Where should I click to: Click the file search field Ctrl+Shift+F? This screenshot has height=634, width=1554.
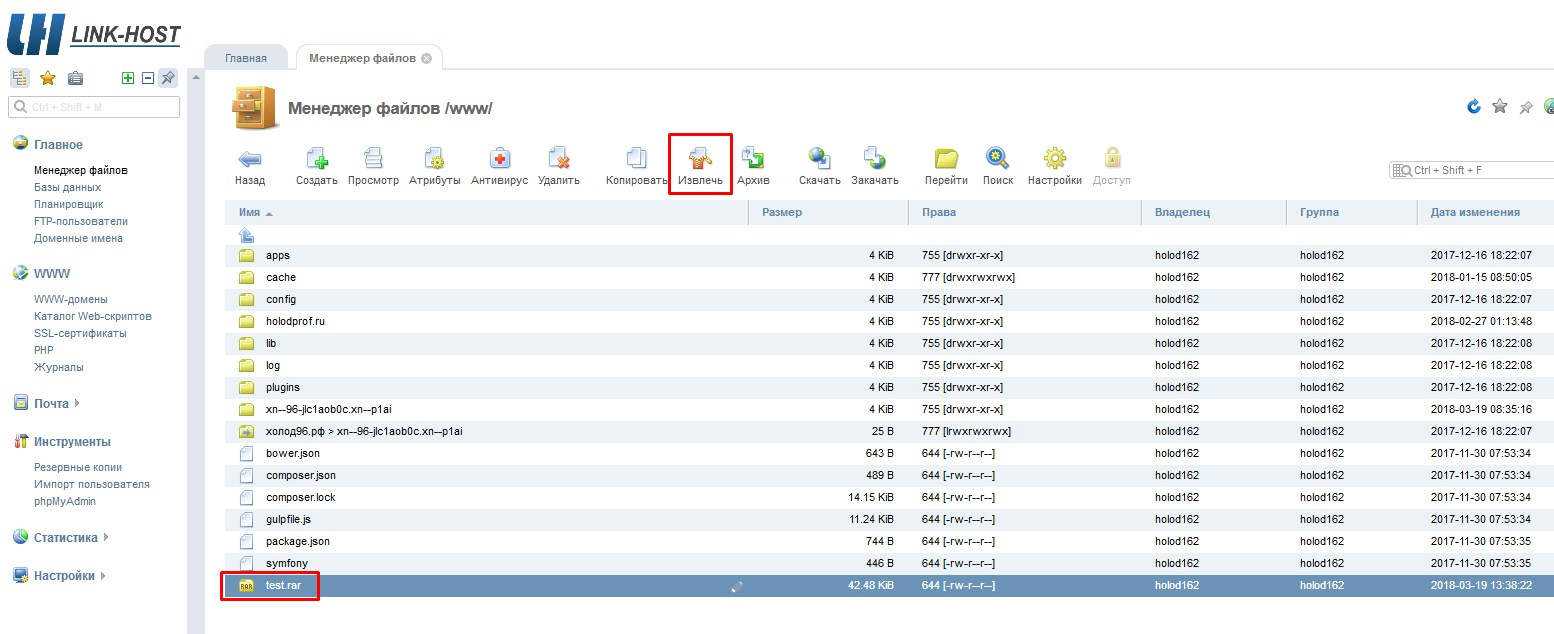pyautogui.click(x=1475, y=170)
